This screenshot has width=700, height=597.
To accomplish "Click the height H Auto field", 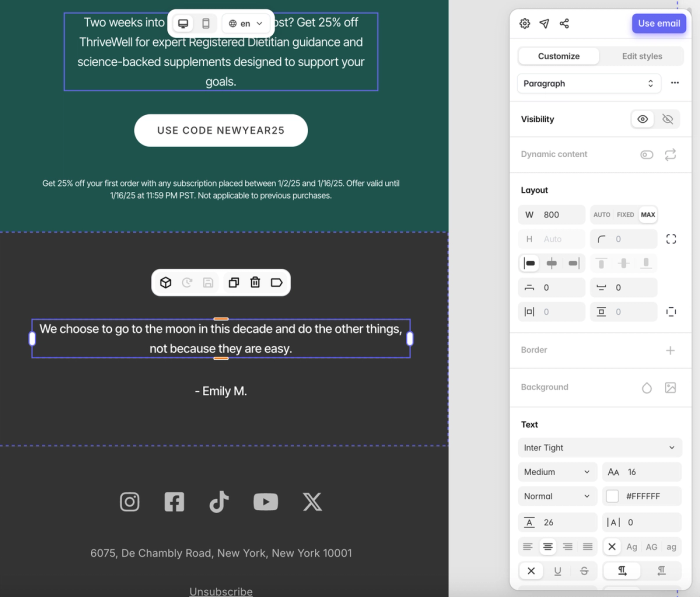I will (x=551, y=239).
